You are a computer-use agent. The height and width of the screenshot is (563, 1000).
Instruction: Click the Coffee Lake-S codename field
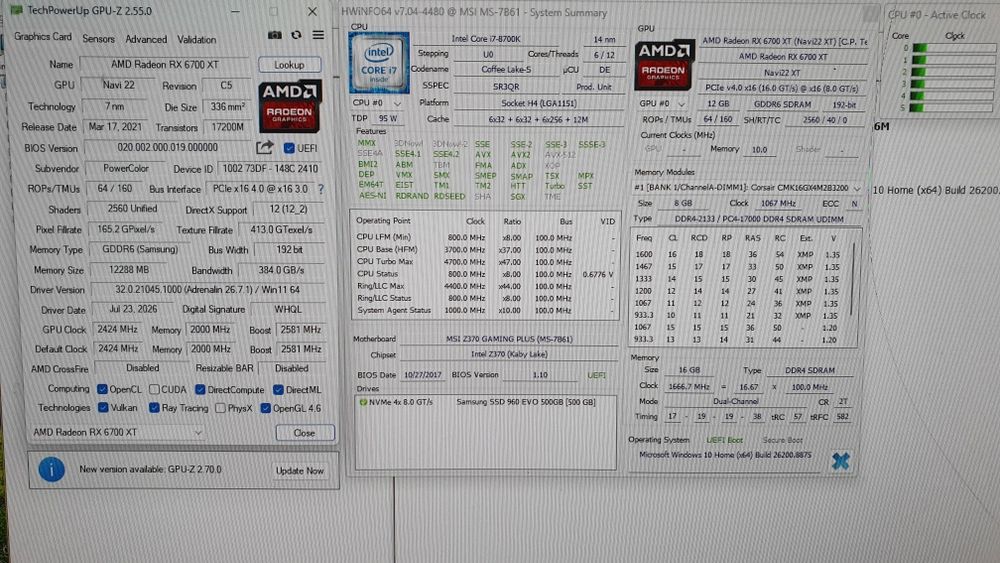click(x=506, y=69)
